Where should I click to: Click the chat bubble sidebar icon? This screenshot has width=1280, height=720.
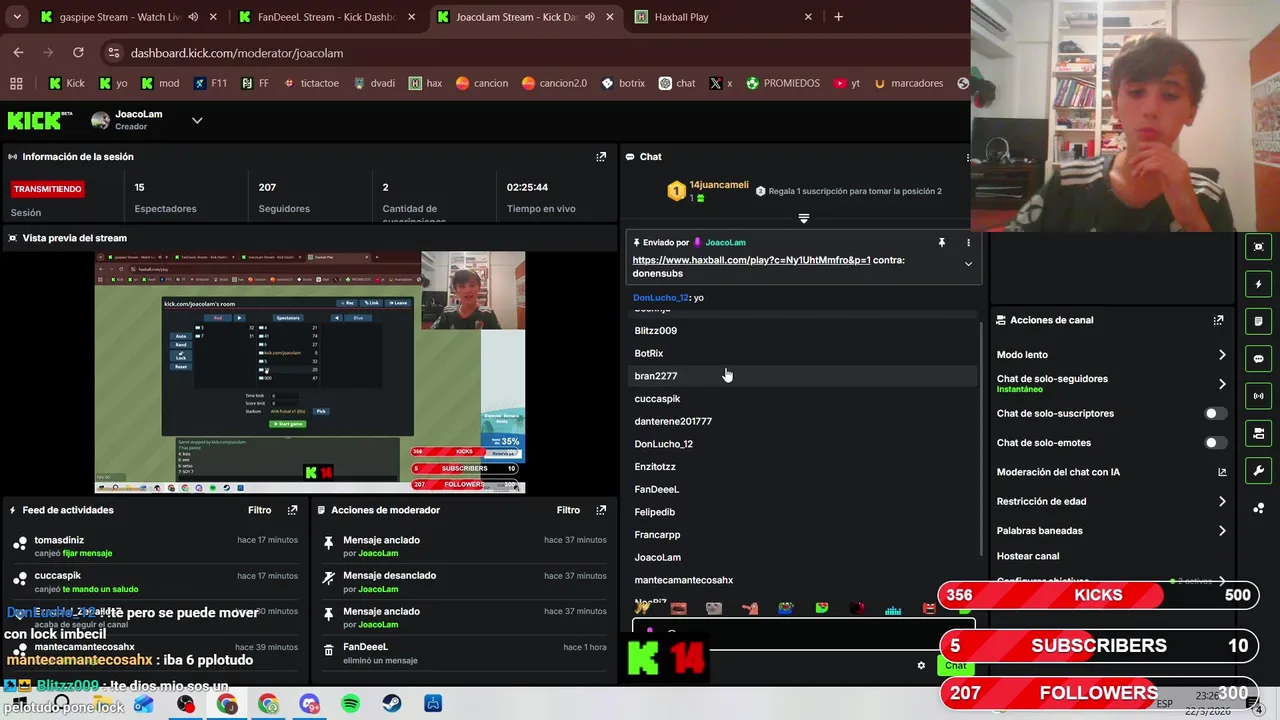tap(1258, 359)
